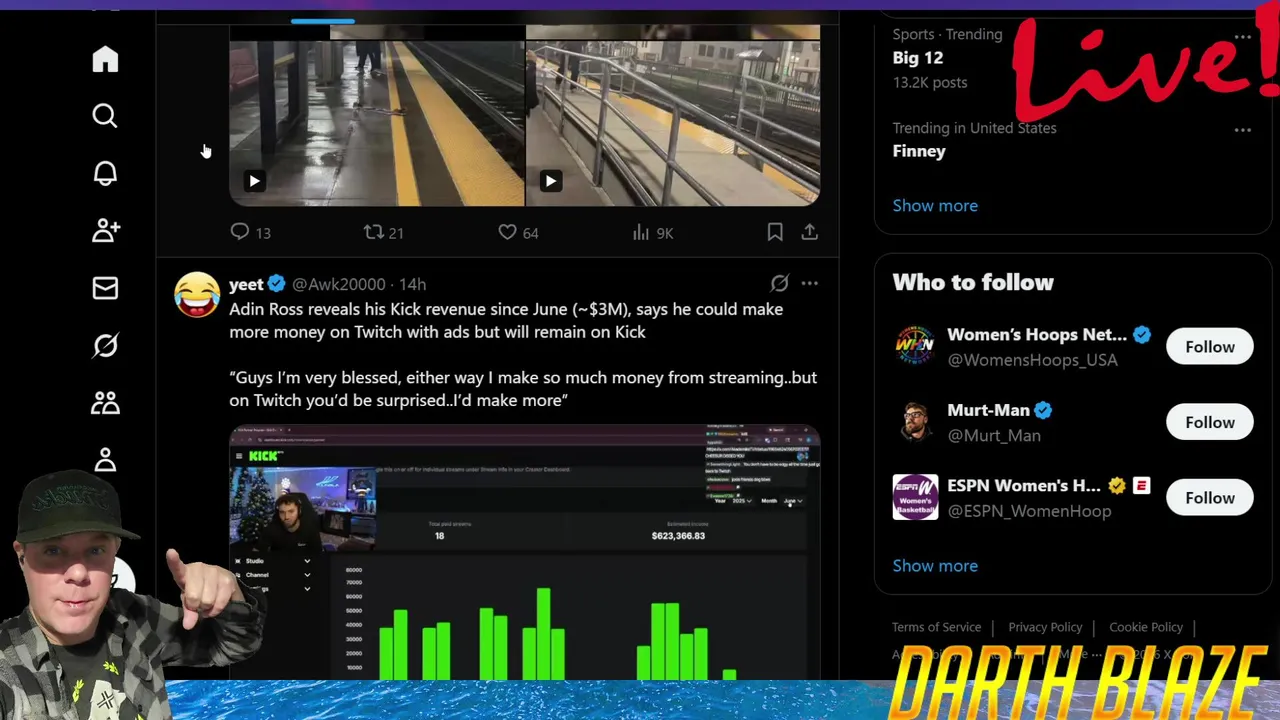Show more accounts to follow
The height and width of the screenshot is (720, 1280).
tap(935, 566)
